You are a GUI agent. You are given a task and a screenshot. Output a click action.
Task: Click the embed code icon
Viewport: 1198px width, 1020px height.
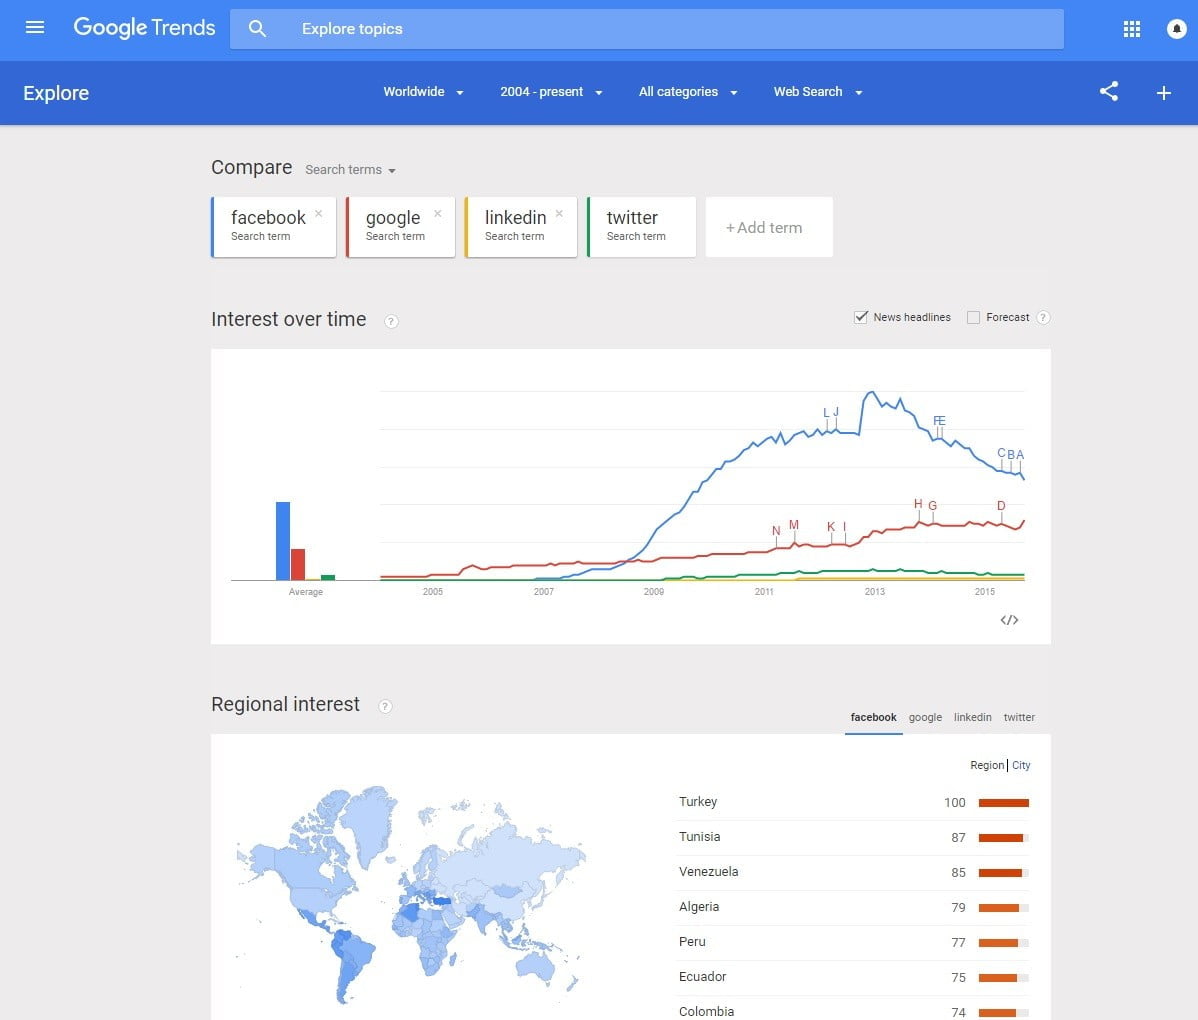coord(1009,620)
